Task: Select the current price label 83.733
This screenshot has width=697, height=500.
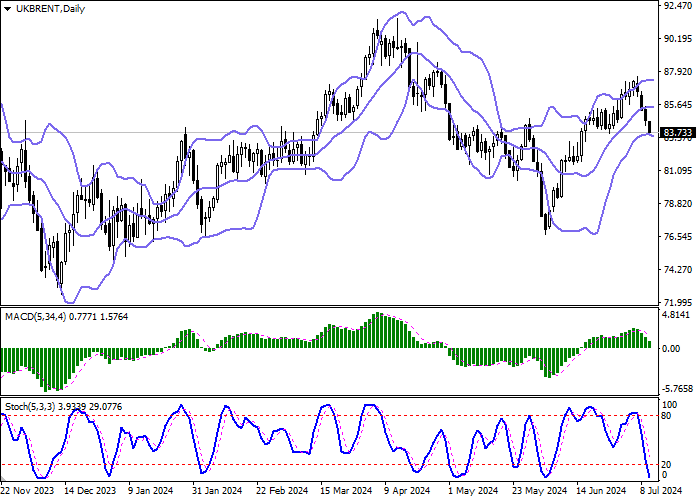Action: pyautogui.click(x=677, y=132)
